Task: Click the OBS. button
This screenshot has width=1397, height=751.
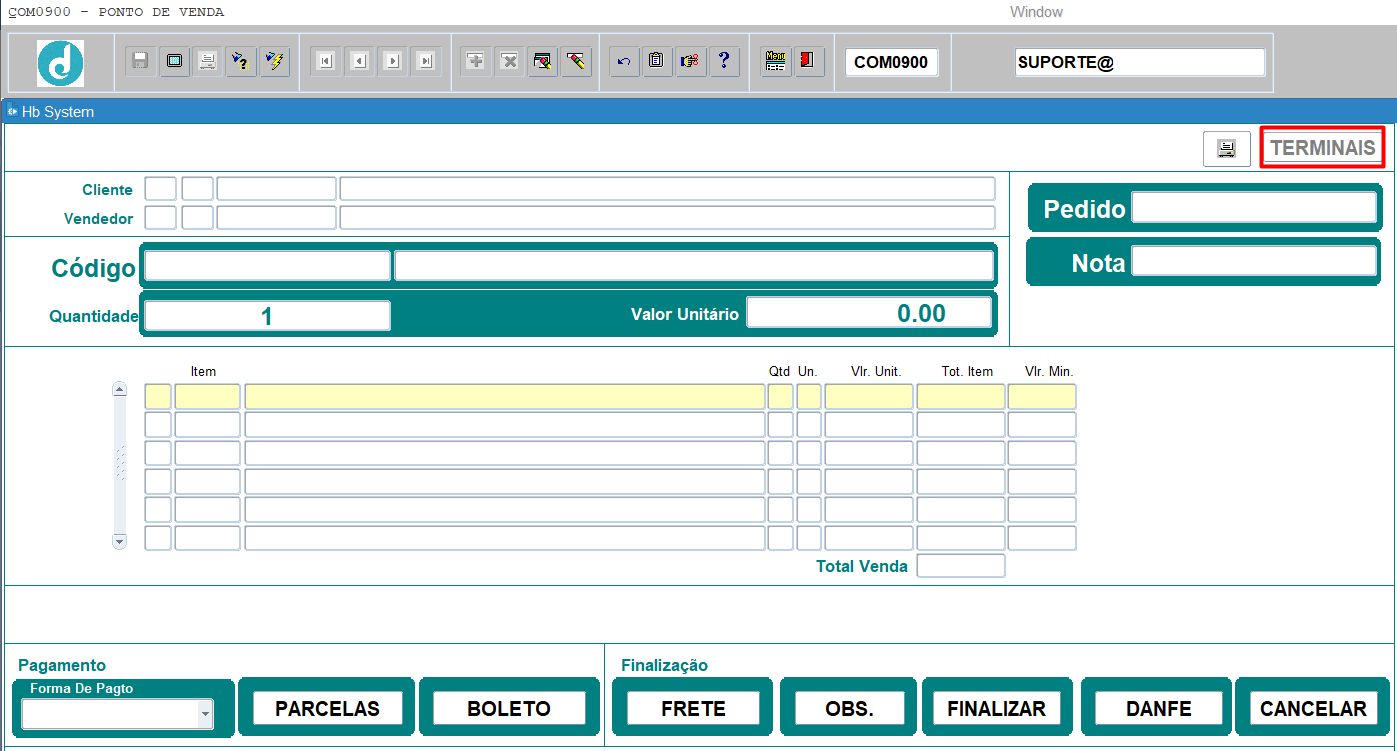Action: [x=849, y=709]
